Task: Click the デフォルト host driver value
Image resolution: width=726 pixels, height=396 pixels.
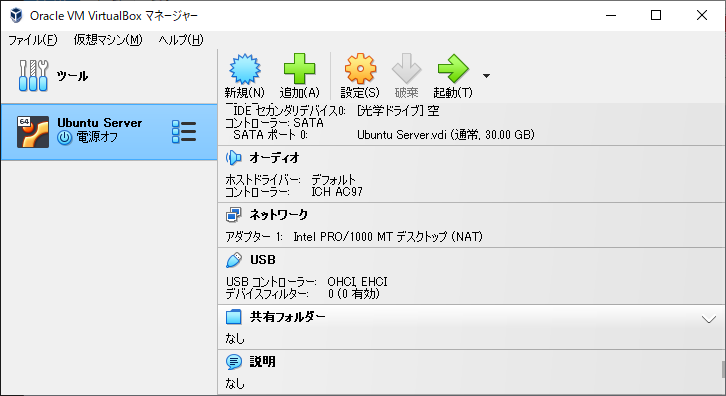Action: tap(333, 179)
